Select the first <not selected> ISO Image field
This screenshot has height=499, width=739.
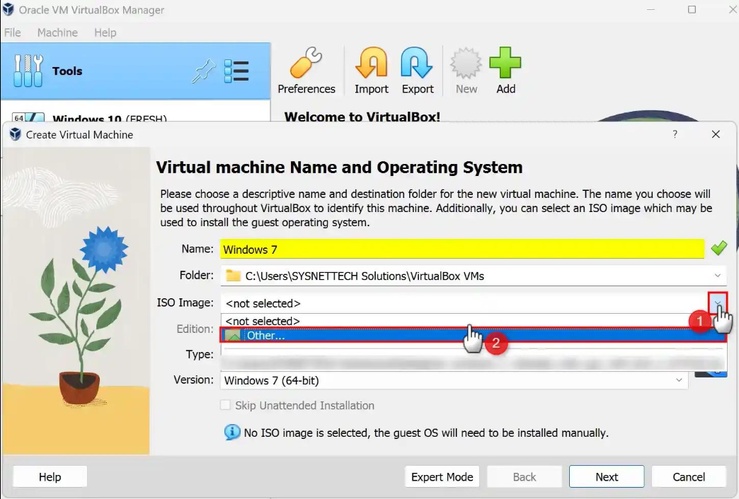pos(464,303)
